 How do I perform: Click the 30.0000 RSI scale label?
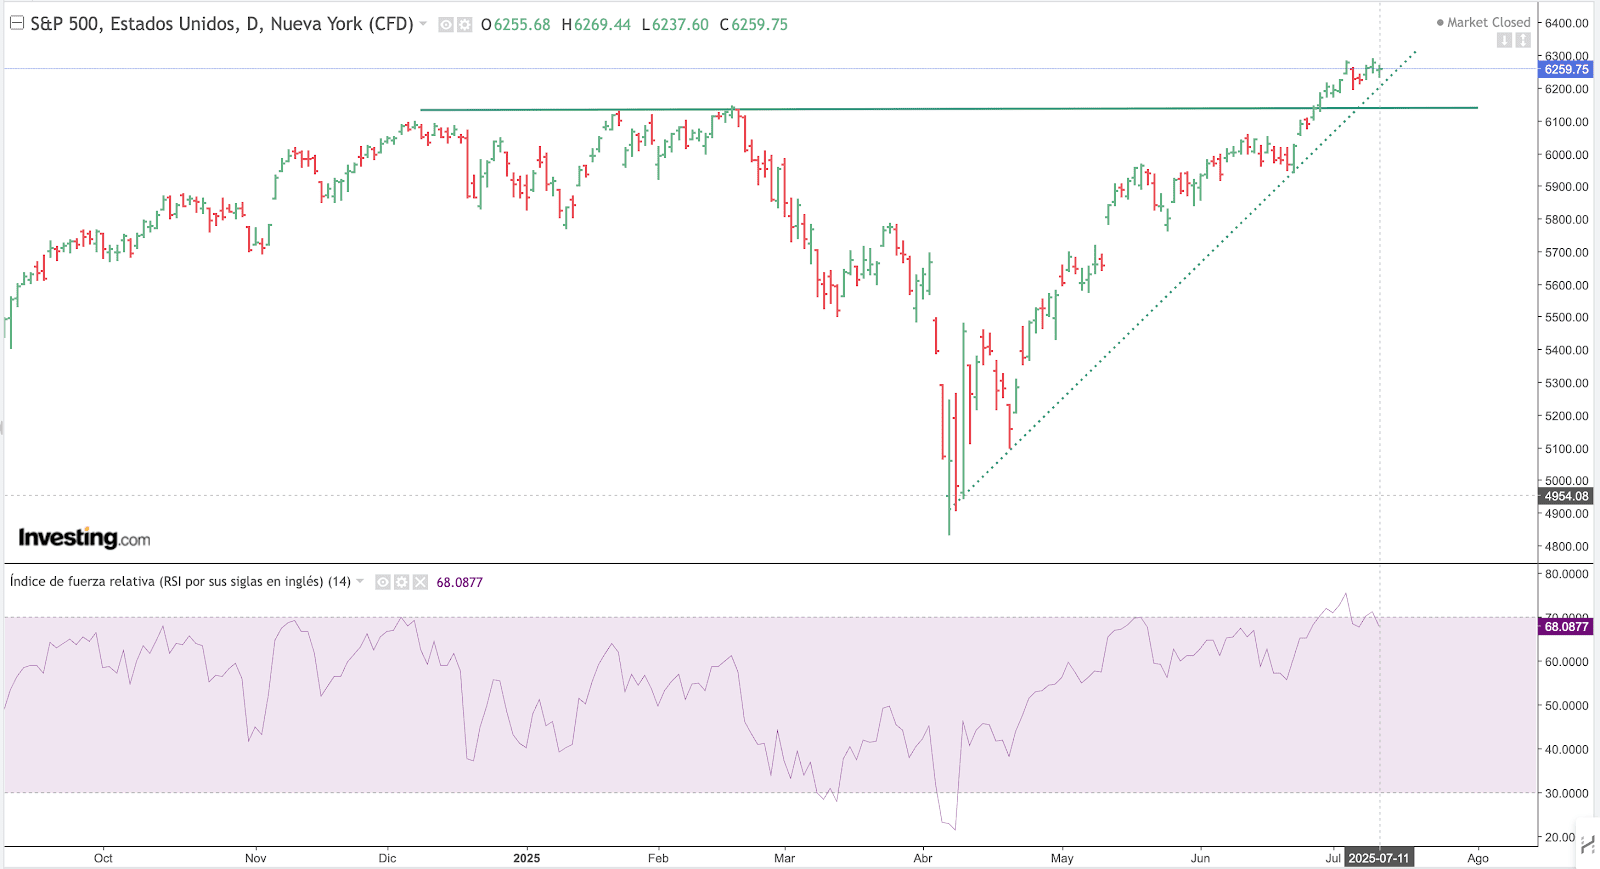[1566, 794]
